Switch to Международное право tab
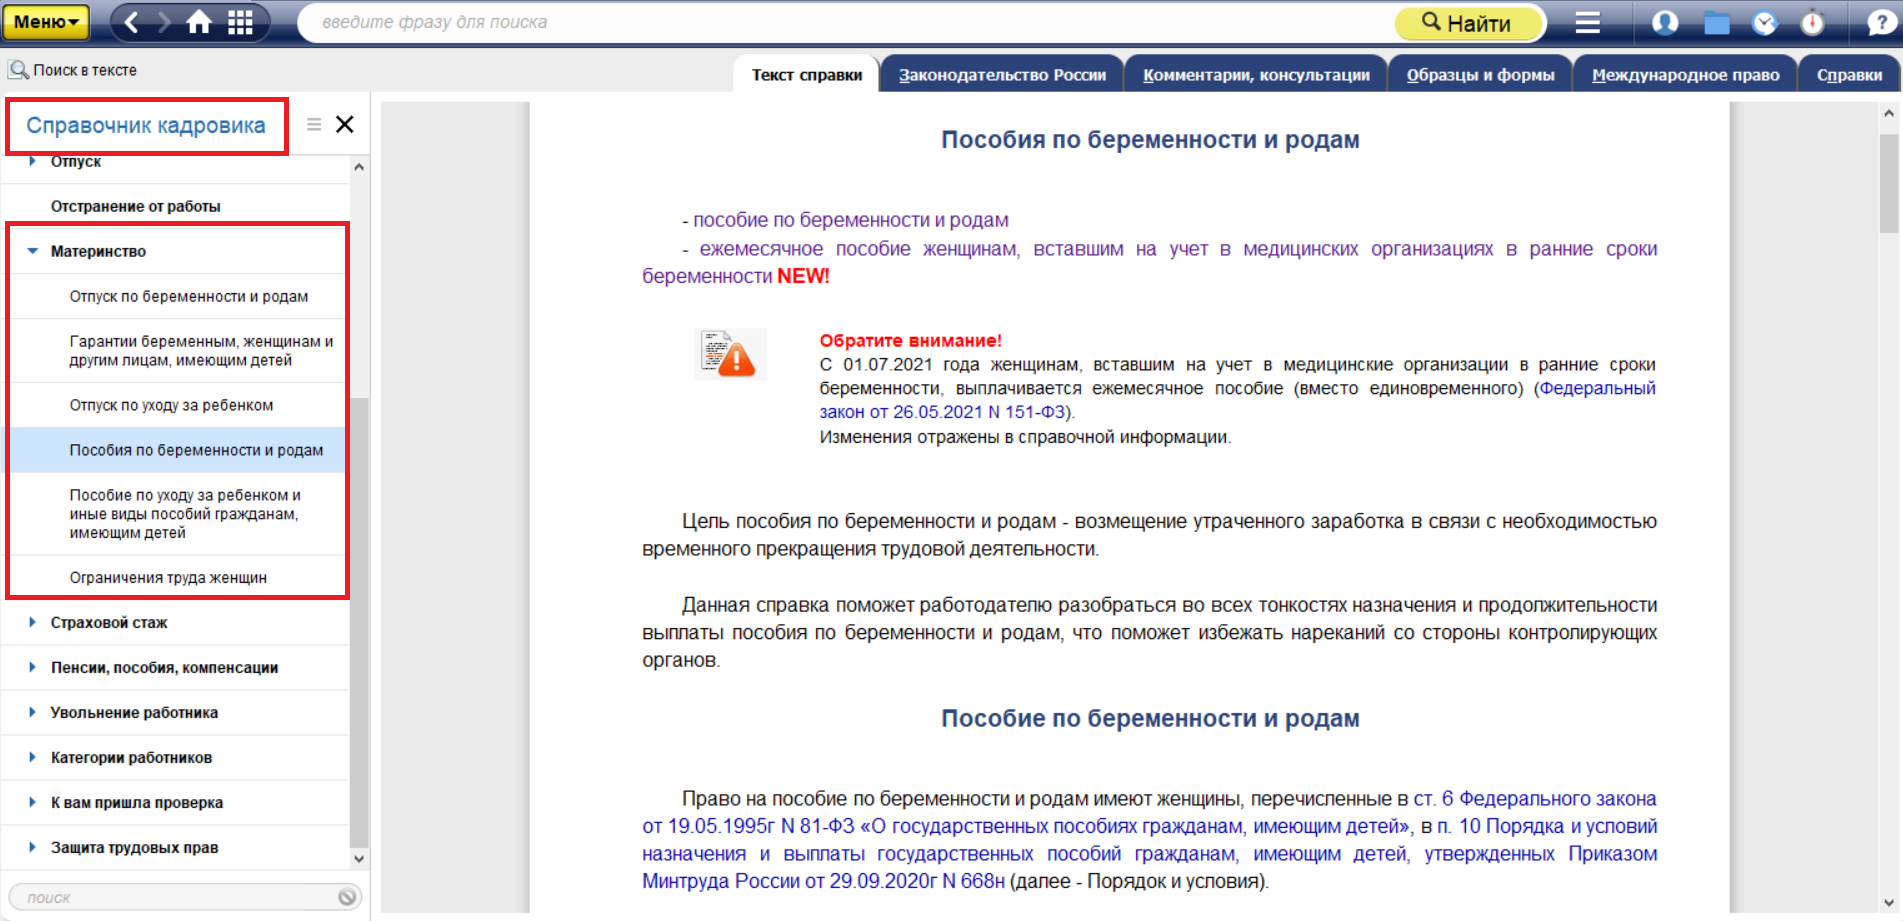1903x921 pixels. coord(1685,75)
